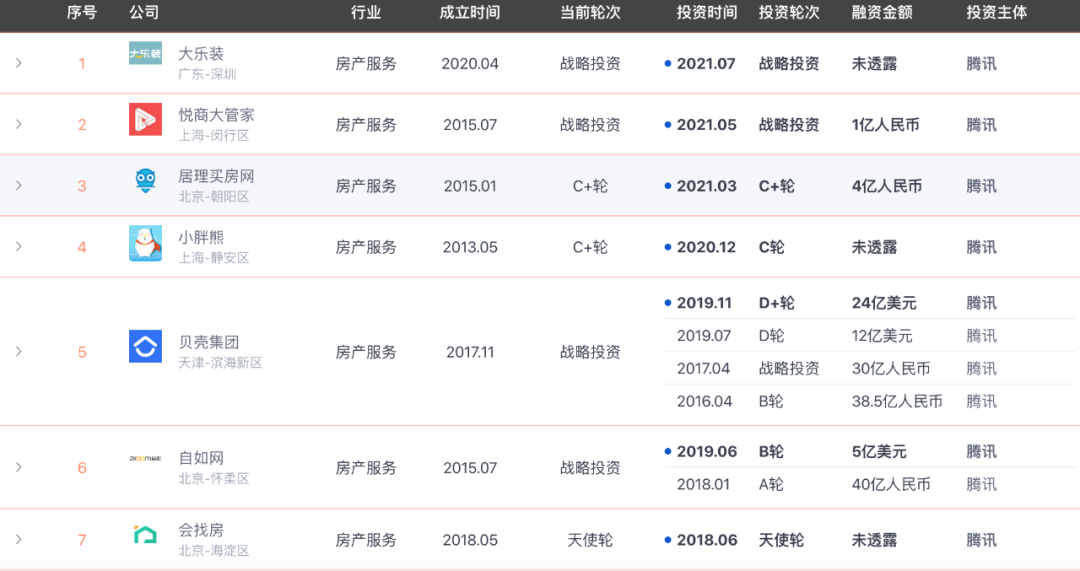
Task: Click the 上海-静安区 location text
Action: point(214,258)
